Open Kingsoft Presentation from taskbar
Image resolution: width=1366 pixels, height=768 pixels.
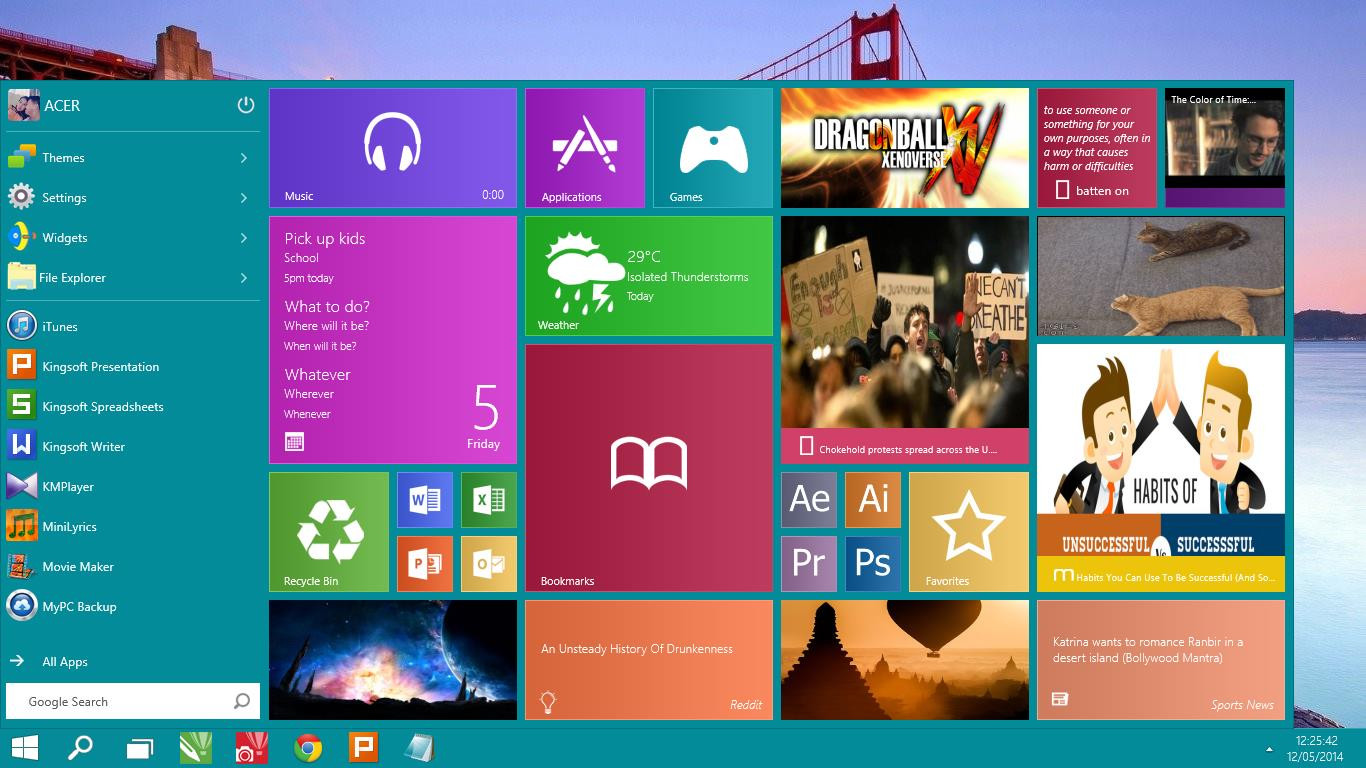[364, 748]
